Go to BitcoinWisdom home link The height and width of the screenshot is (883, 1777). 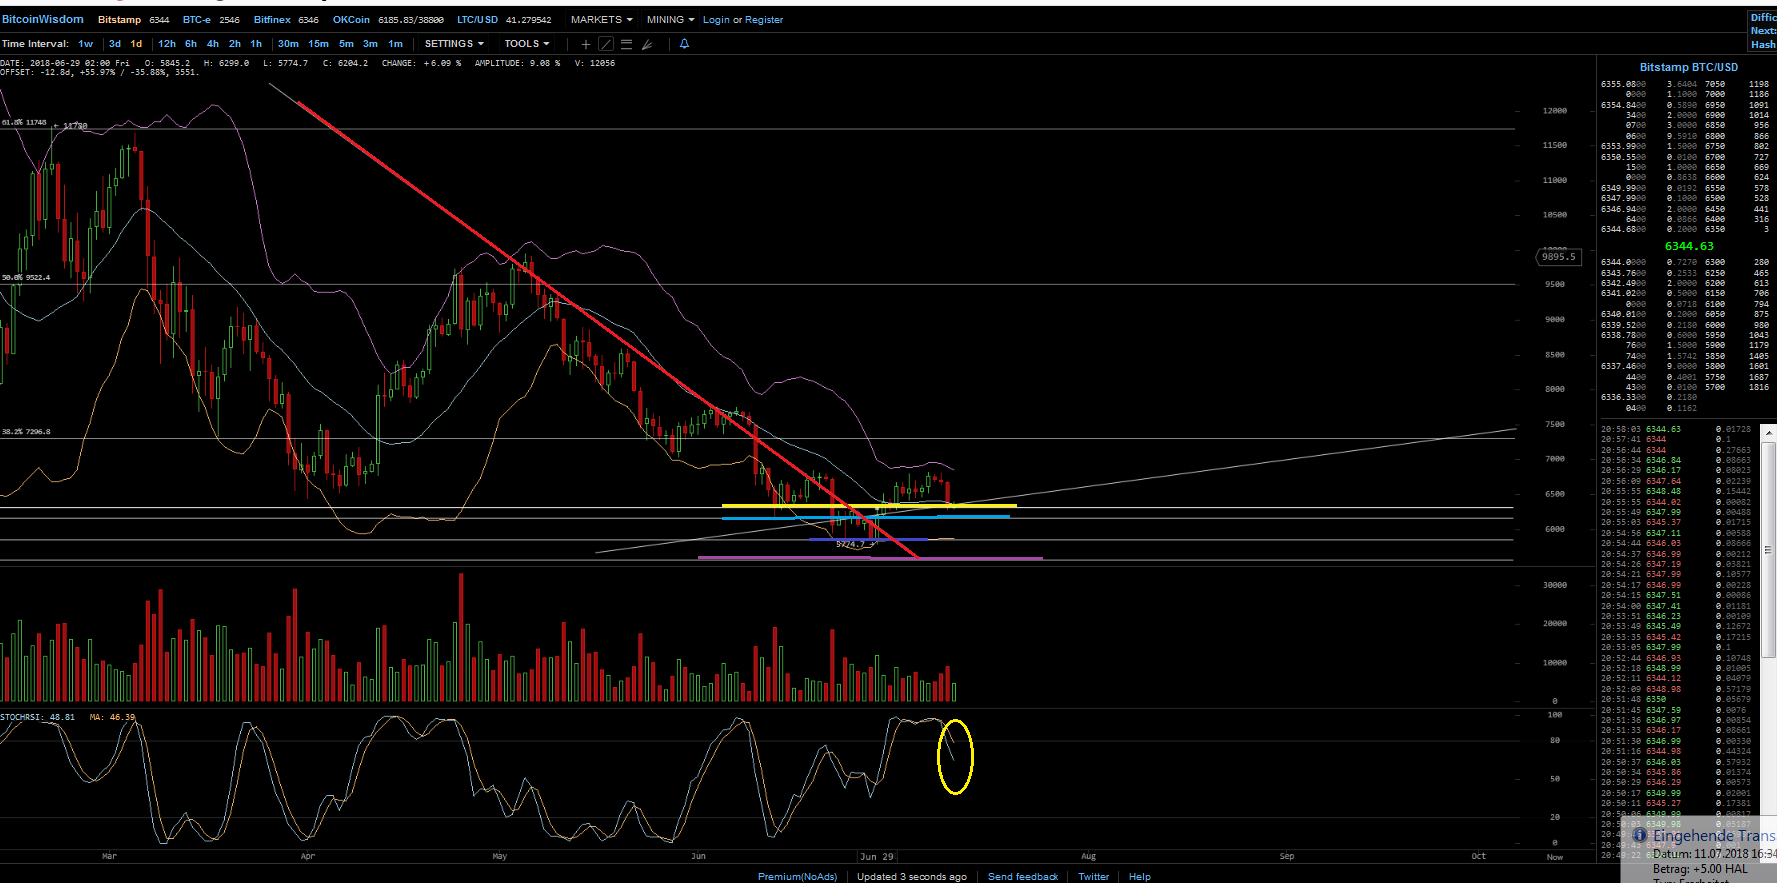click(x=43, y=20)
